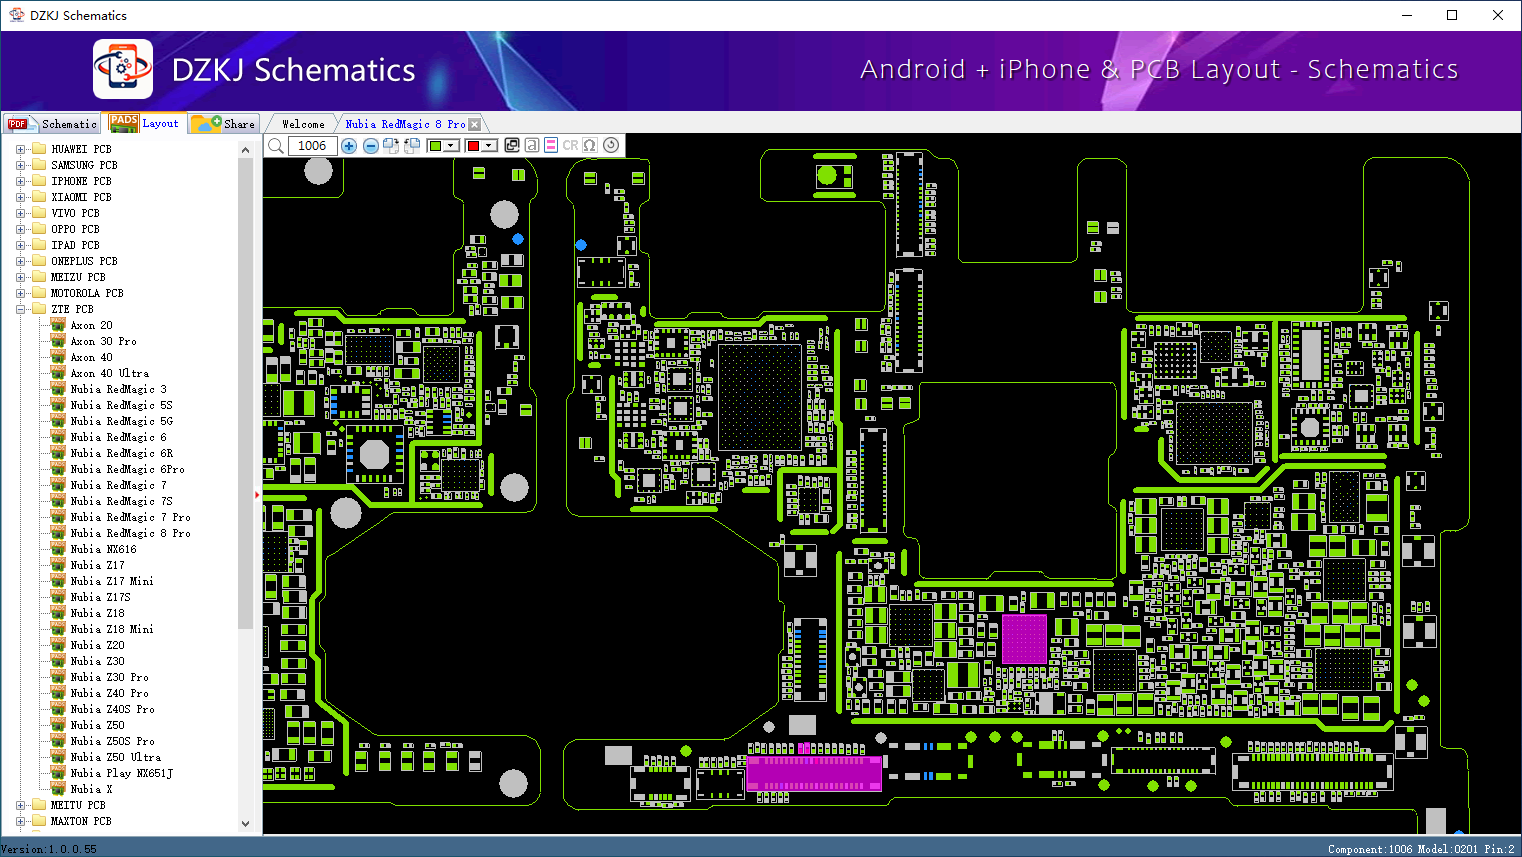
Task: Switch to the Layout tab
Action: 145,123
